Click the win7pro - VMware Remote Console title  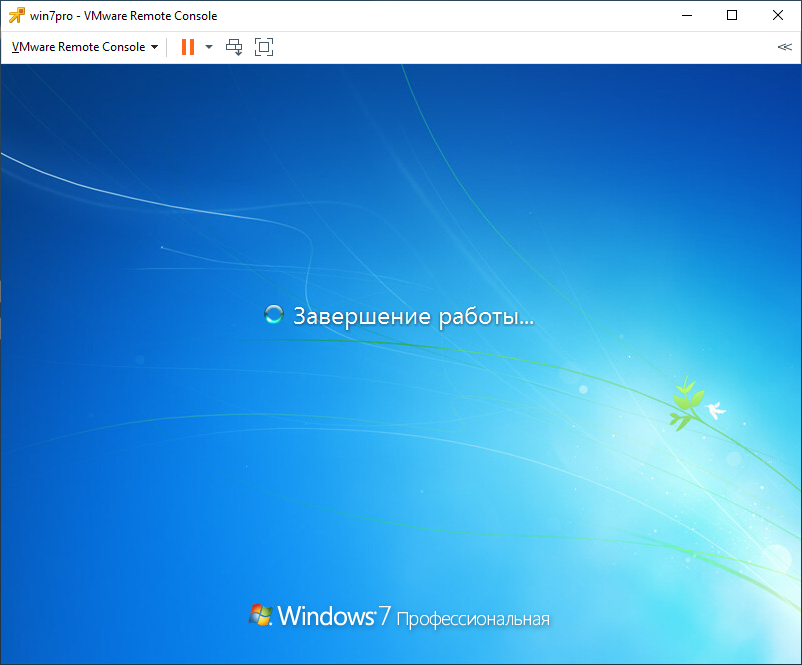(123, 16)
